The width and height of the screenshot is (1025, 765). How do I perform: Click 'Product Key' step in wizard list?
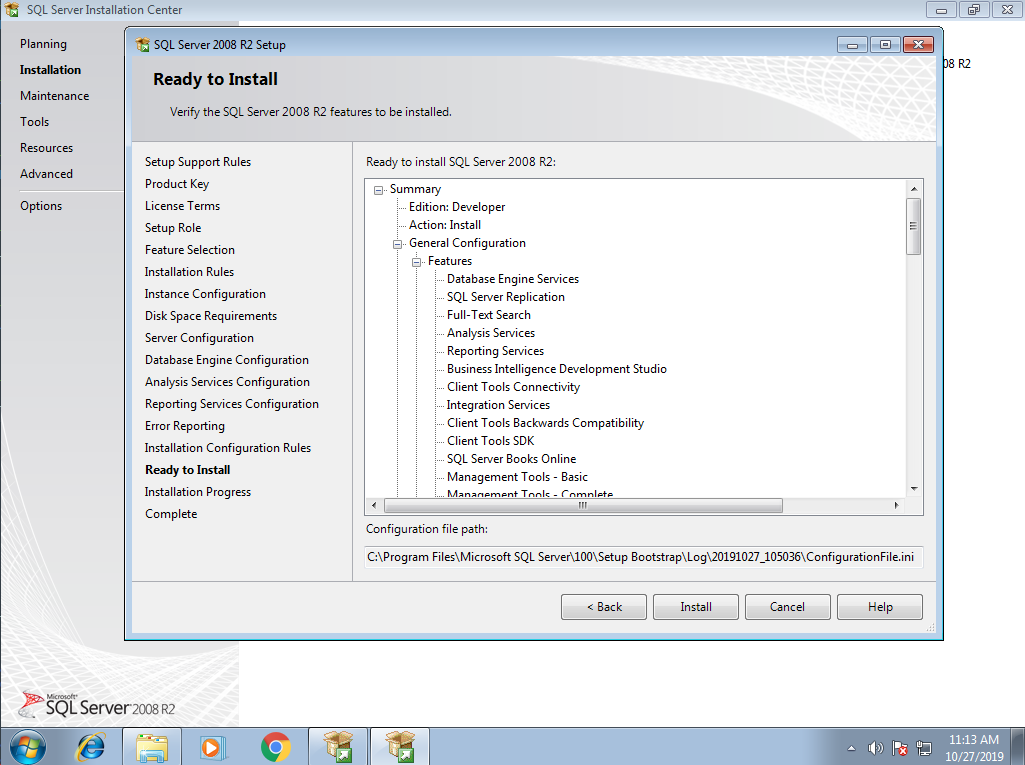[177, 184]
